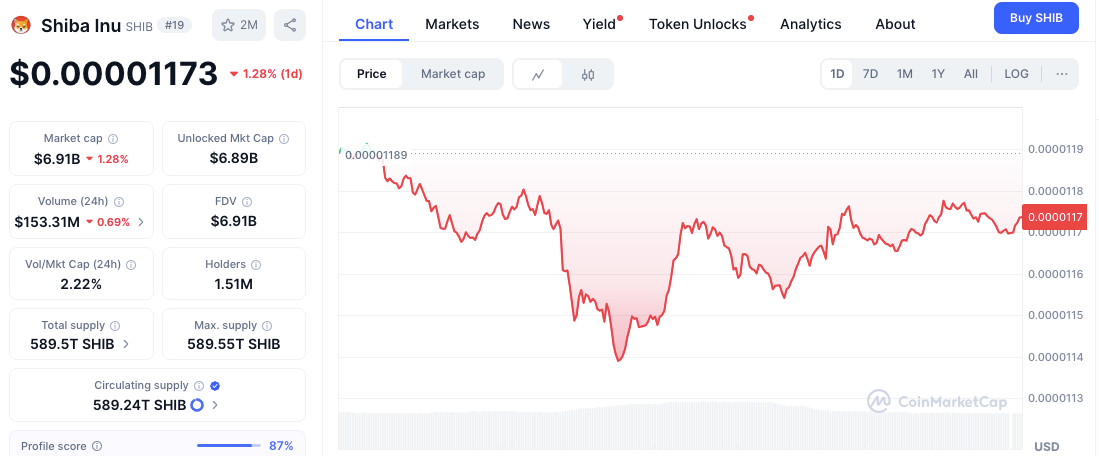
Task: Toggle LOG scale on chart
Action: tap(1016, 74)
